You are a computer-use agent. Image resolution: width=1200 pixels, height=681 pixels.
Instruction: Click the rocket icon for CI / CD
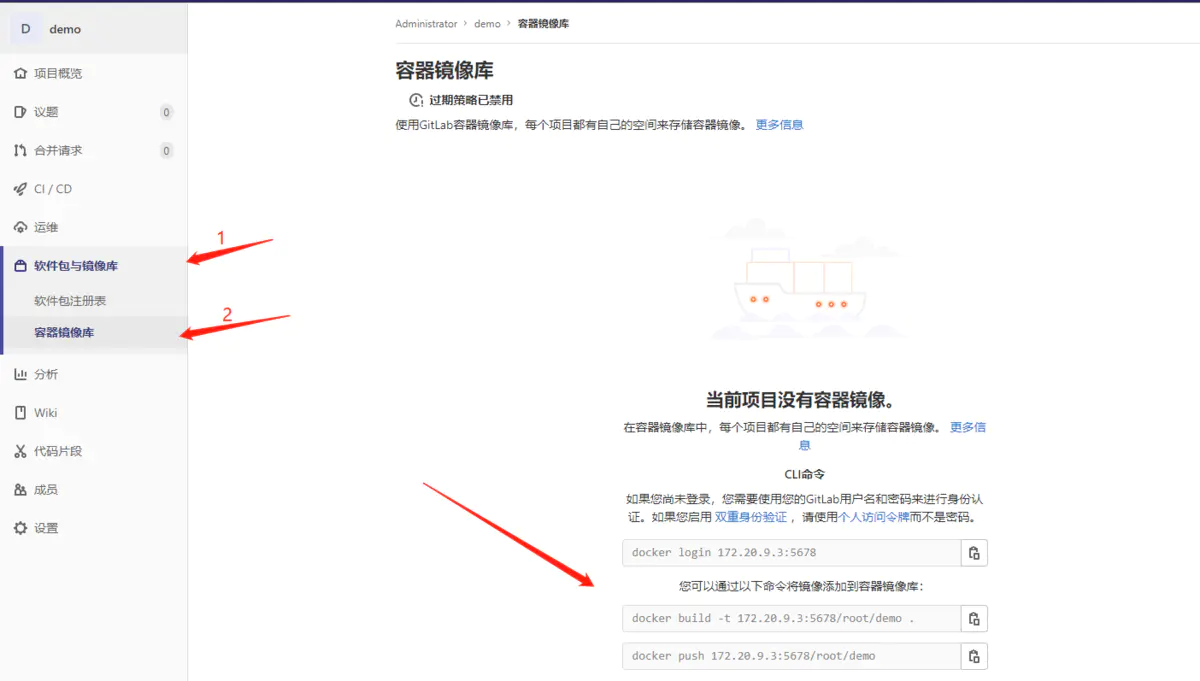click(20, 189)
